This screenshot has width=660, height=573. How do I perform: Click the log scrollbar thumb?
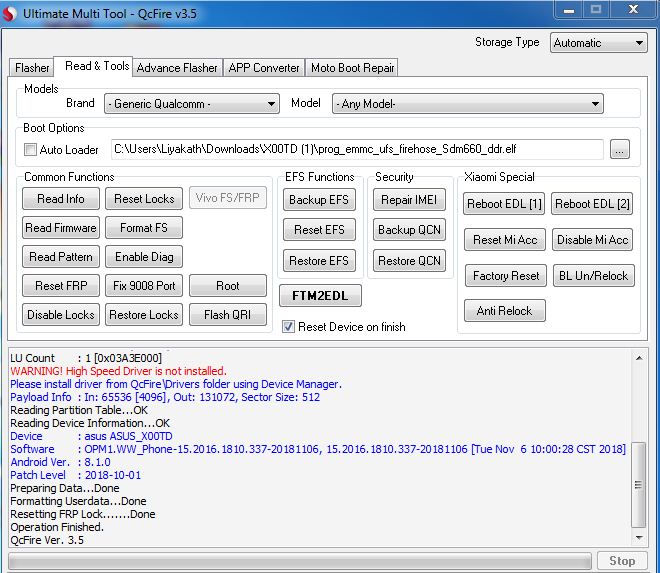639,485
